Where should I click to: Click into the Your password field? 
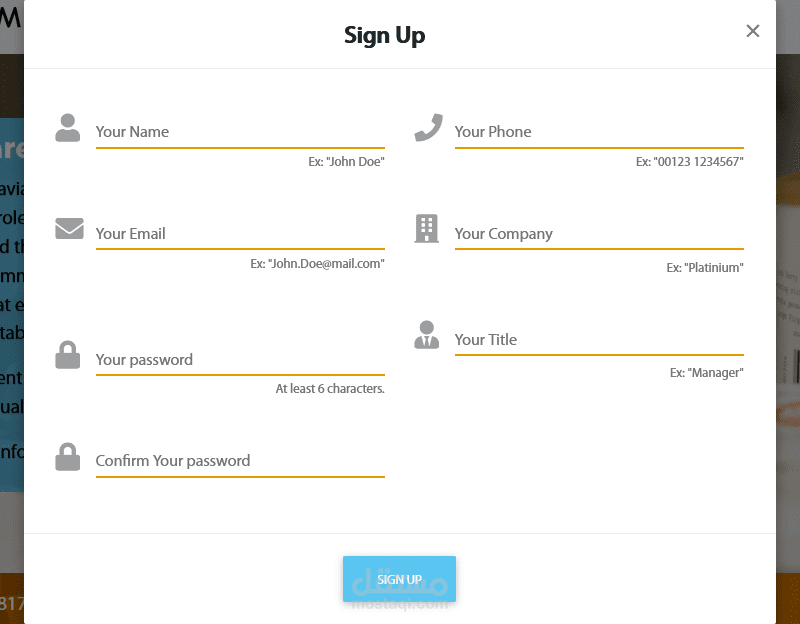point(240,360)
